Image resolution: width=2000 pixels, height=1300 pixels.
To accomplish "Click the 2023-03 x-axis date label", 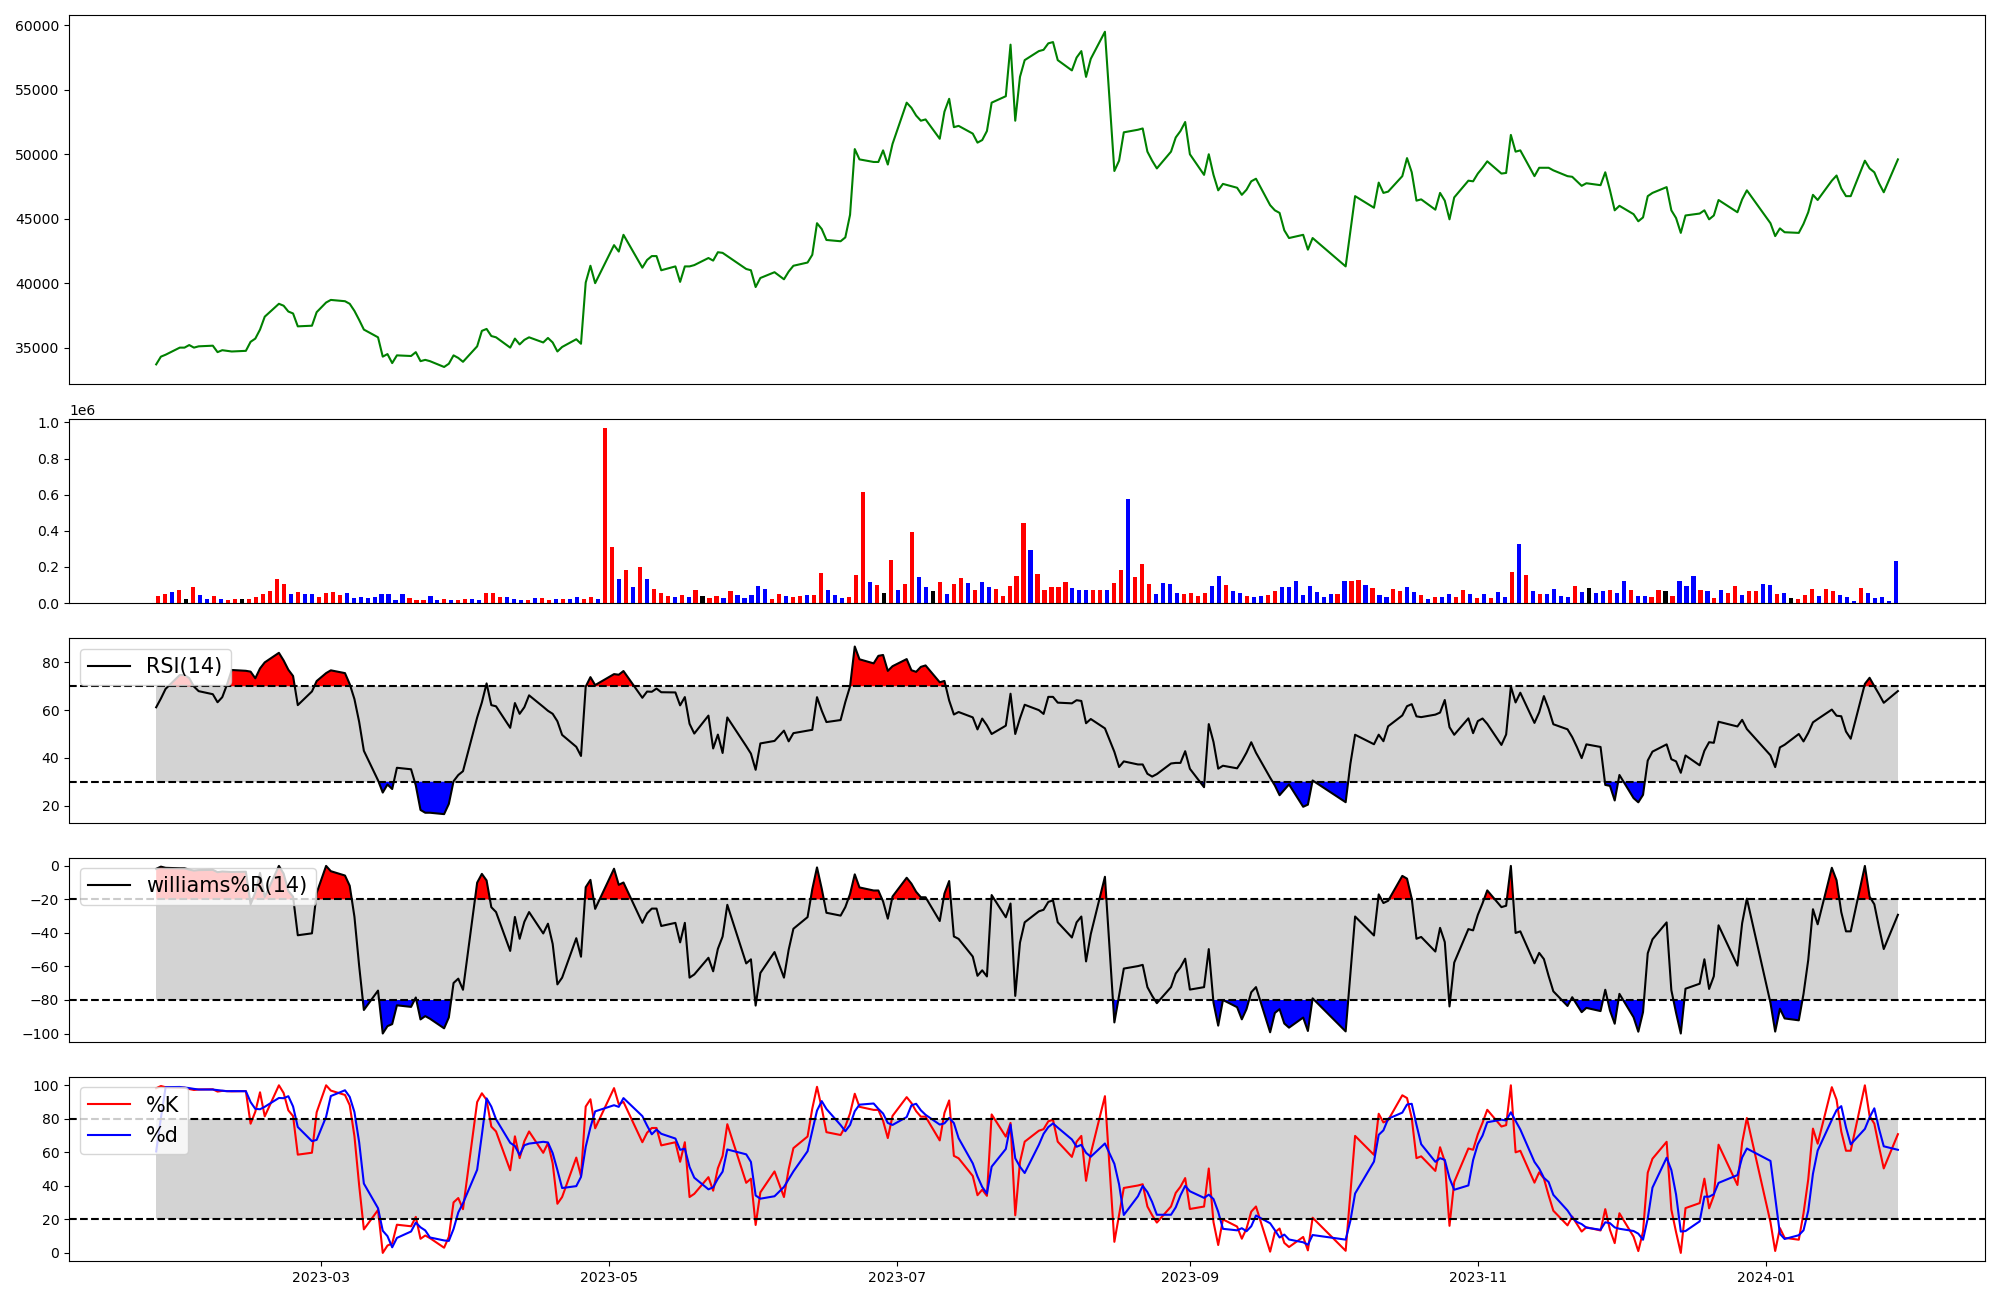I will [321, 1277].
